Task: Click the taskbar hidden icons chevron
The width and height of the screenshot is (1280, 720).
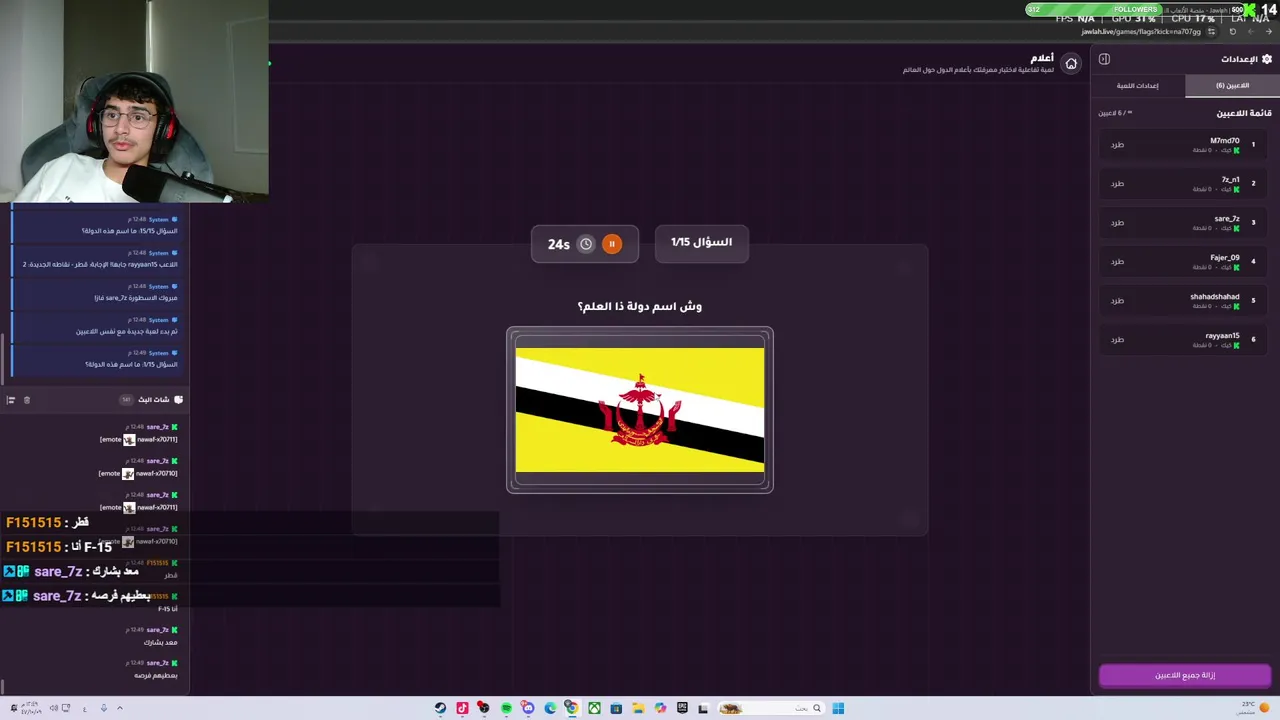Action: click(120, 708)
